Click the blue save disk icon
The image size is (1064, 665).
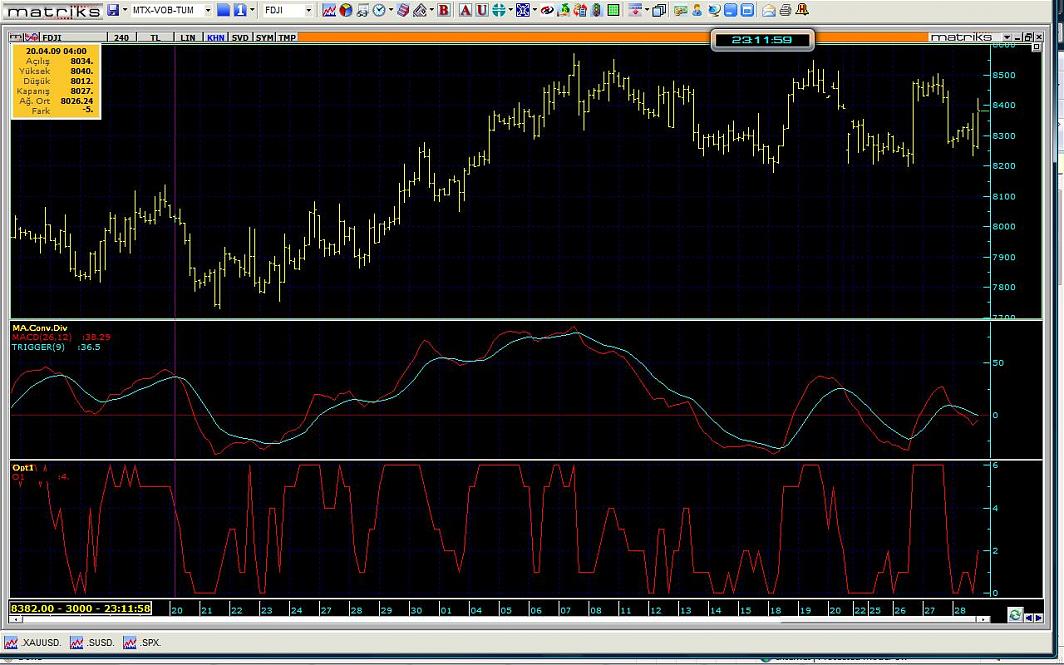113,10
